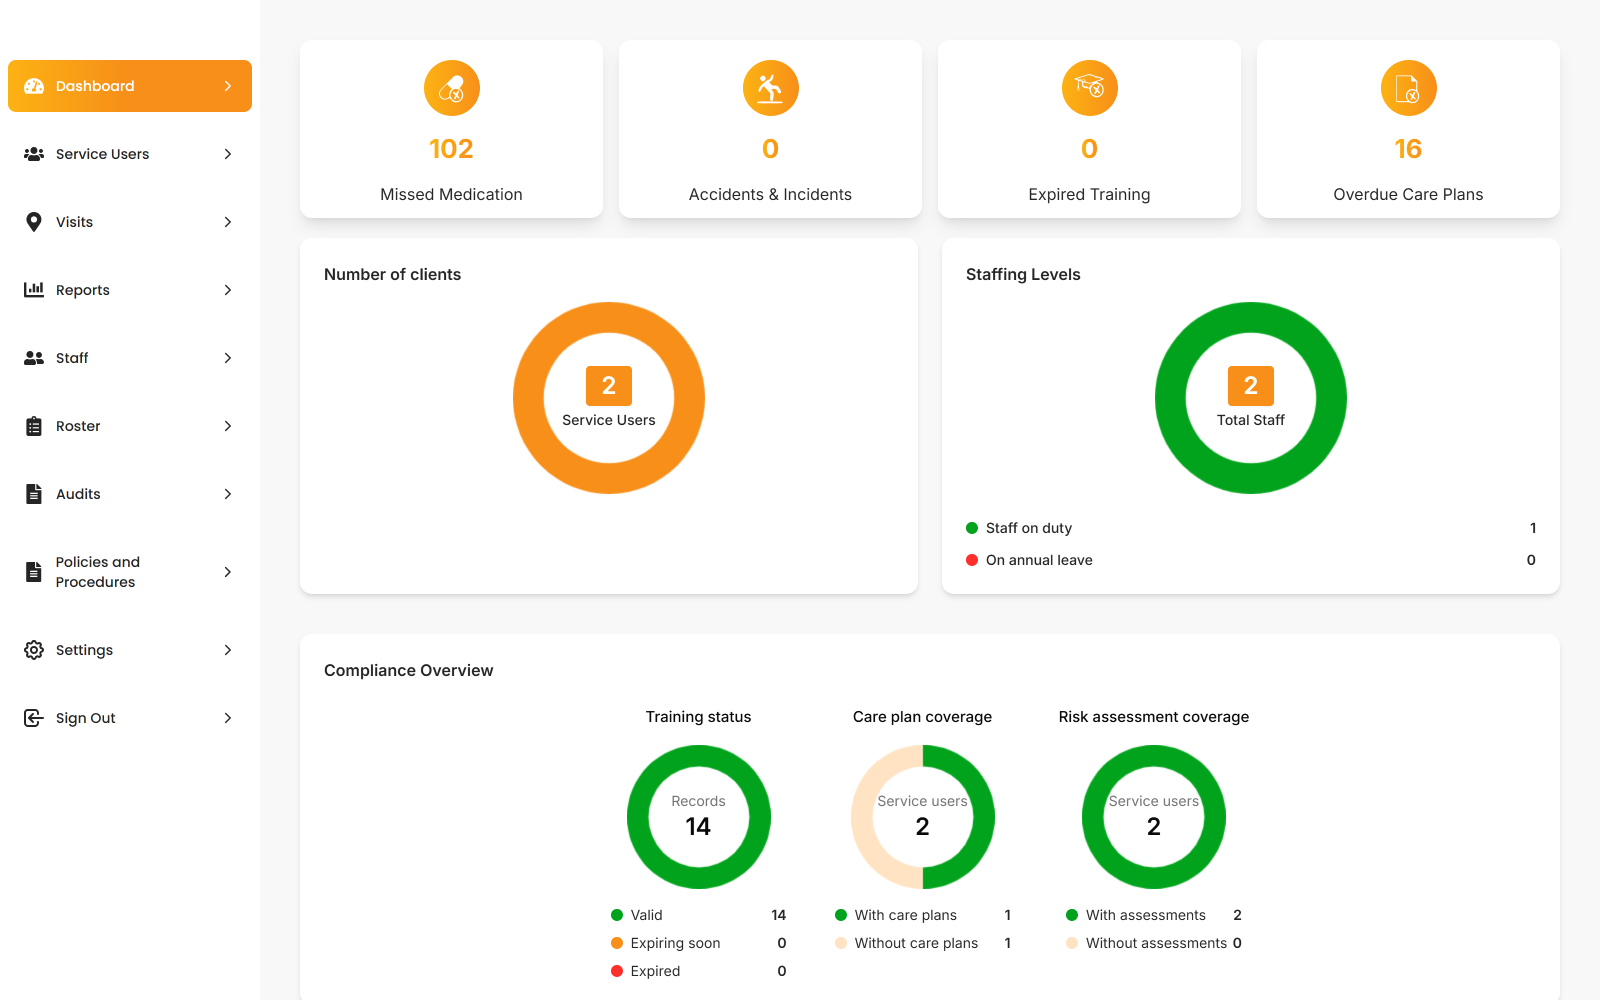The height and width of the screenshot is (1000, 1600).
Task: Click the green Total Staff donut ring
Action: pyautogui.click(x=1250, y=315)
